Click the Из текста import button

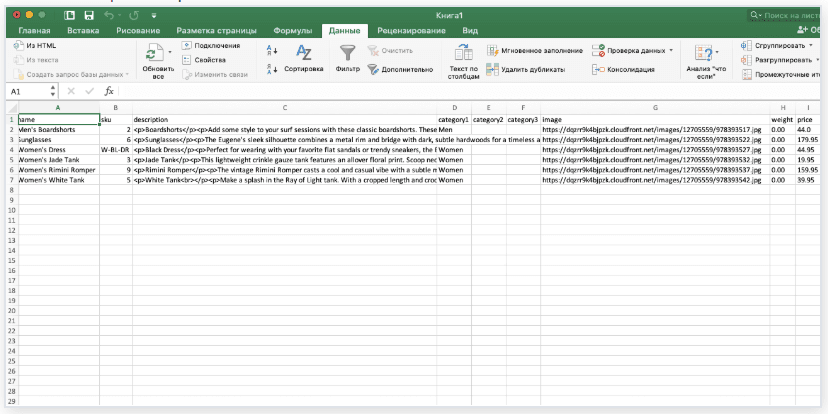click(36, 60)
